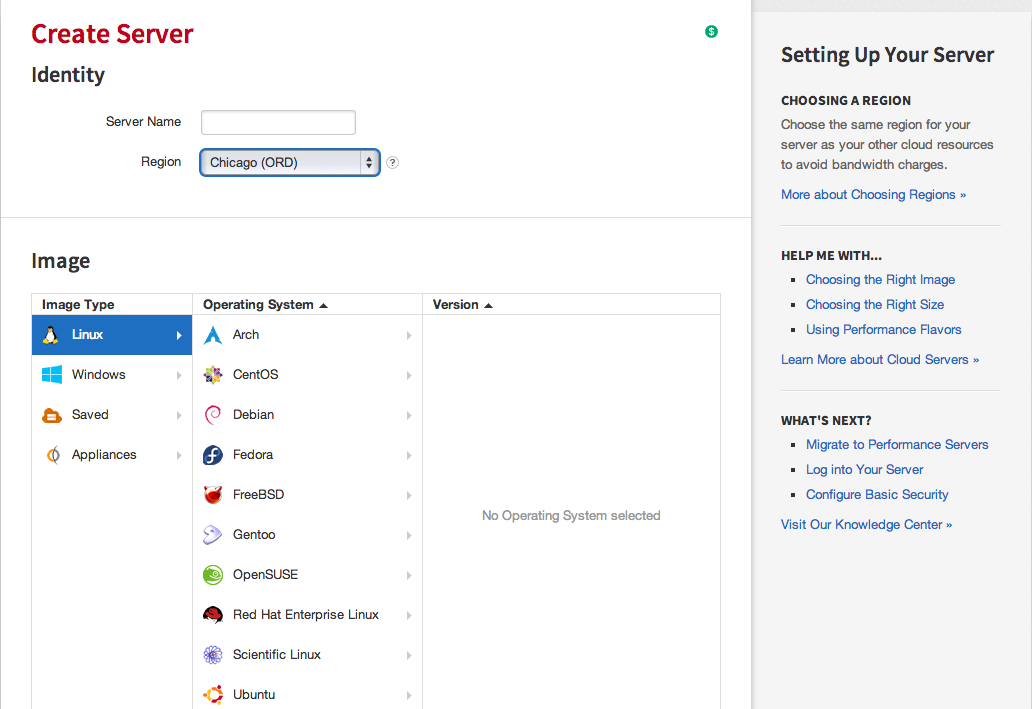Click the Scientific Linux logo icon
This screenshot has height=709, width=1032.
tap(213, 655)
